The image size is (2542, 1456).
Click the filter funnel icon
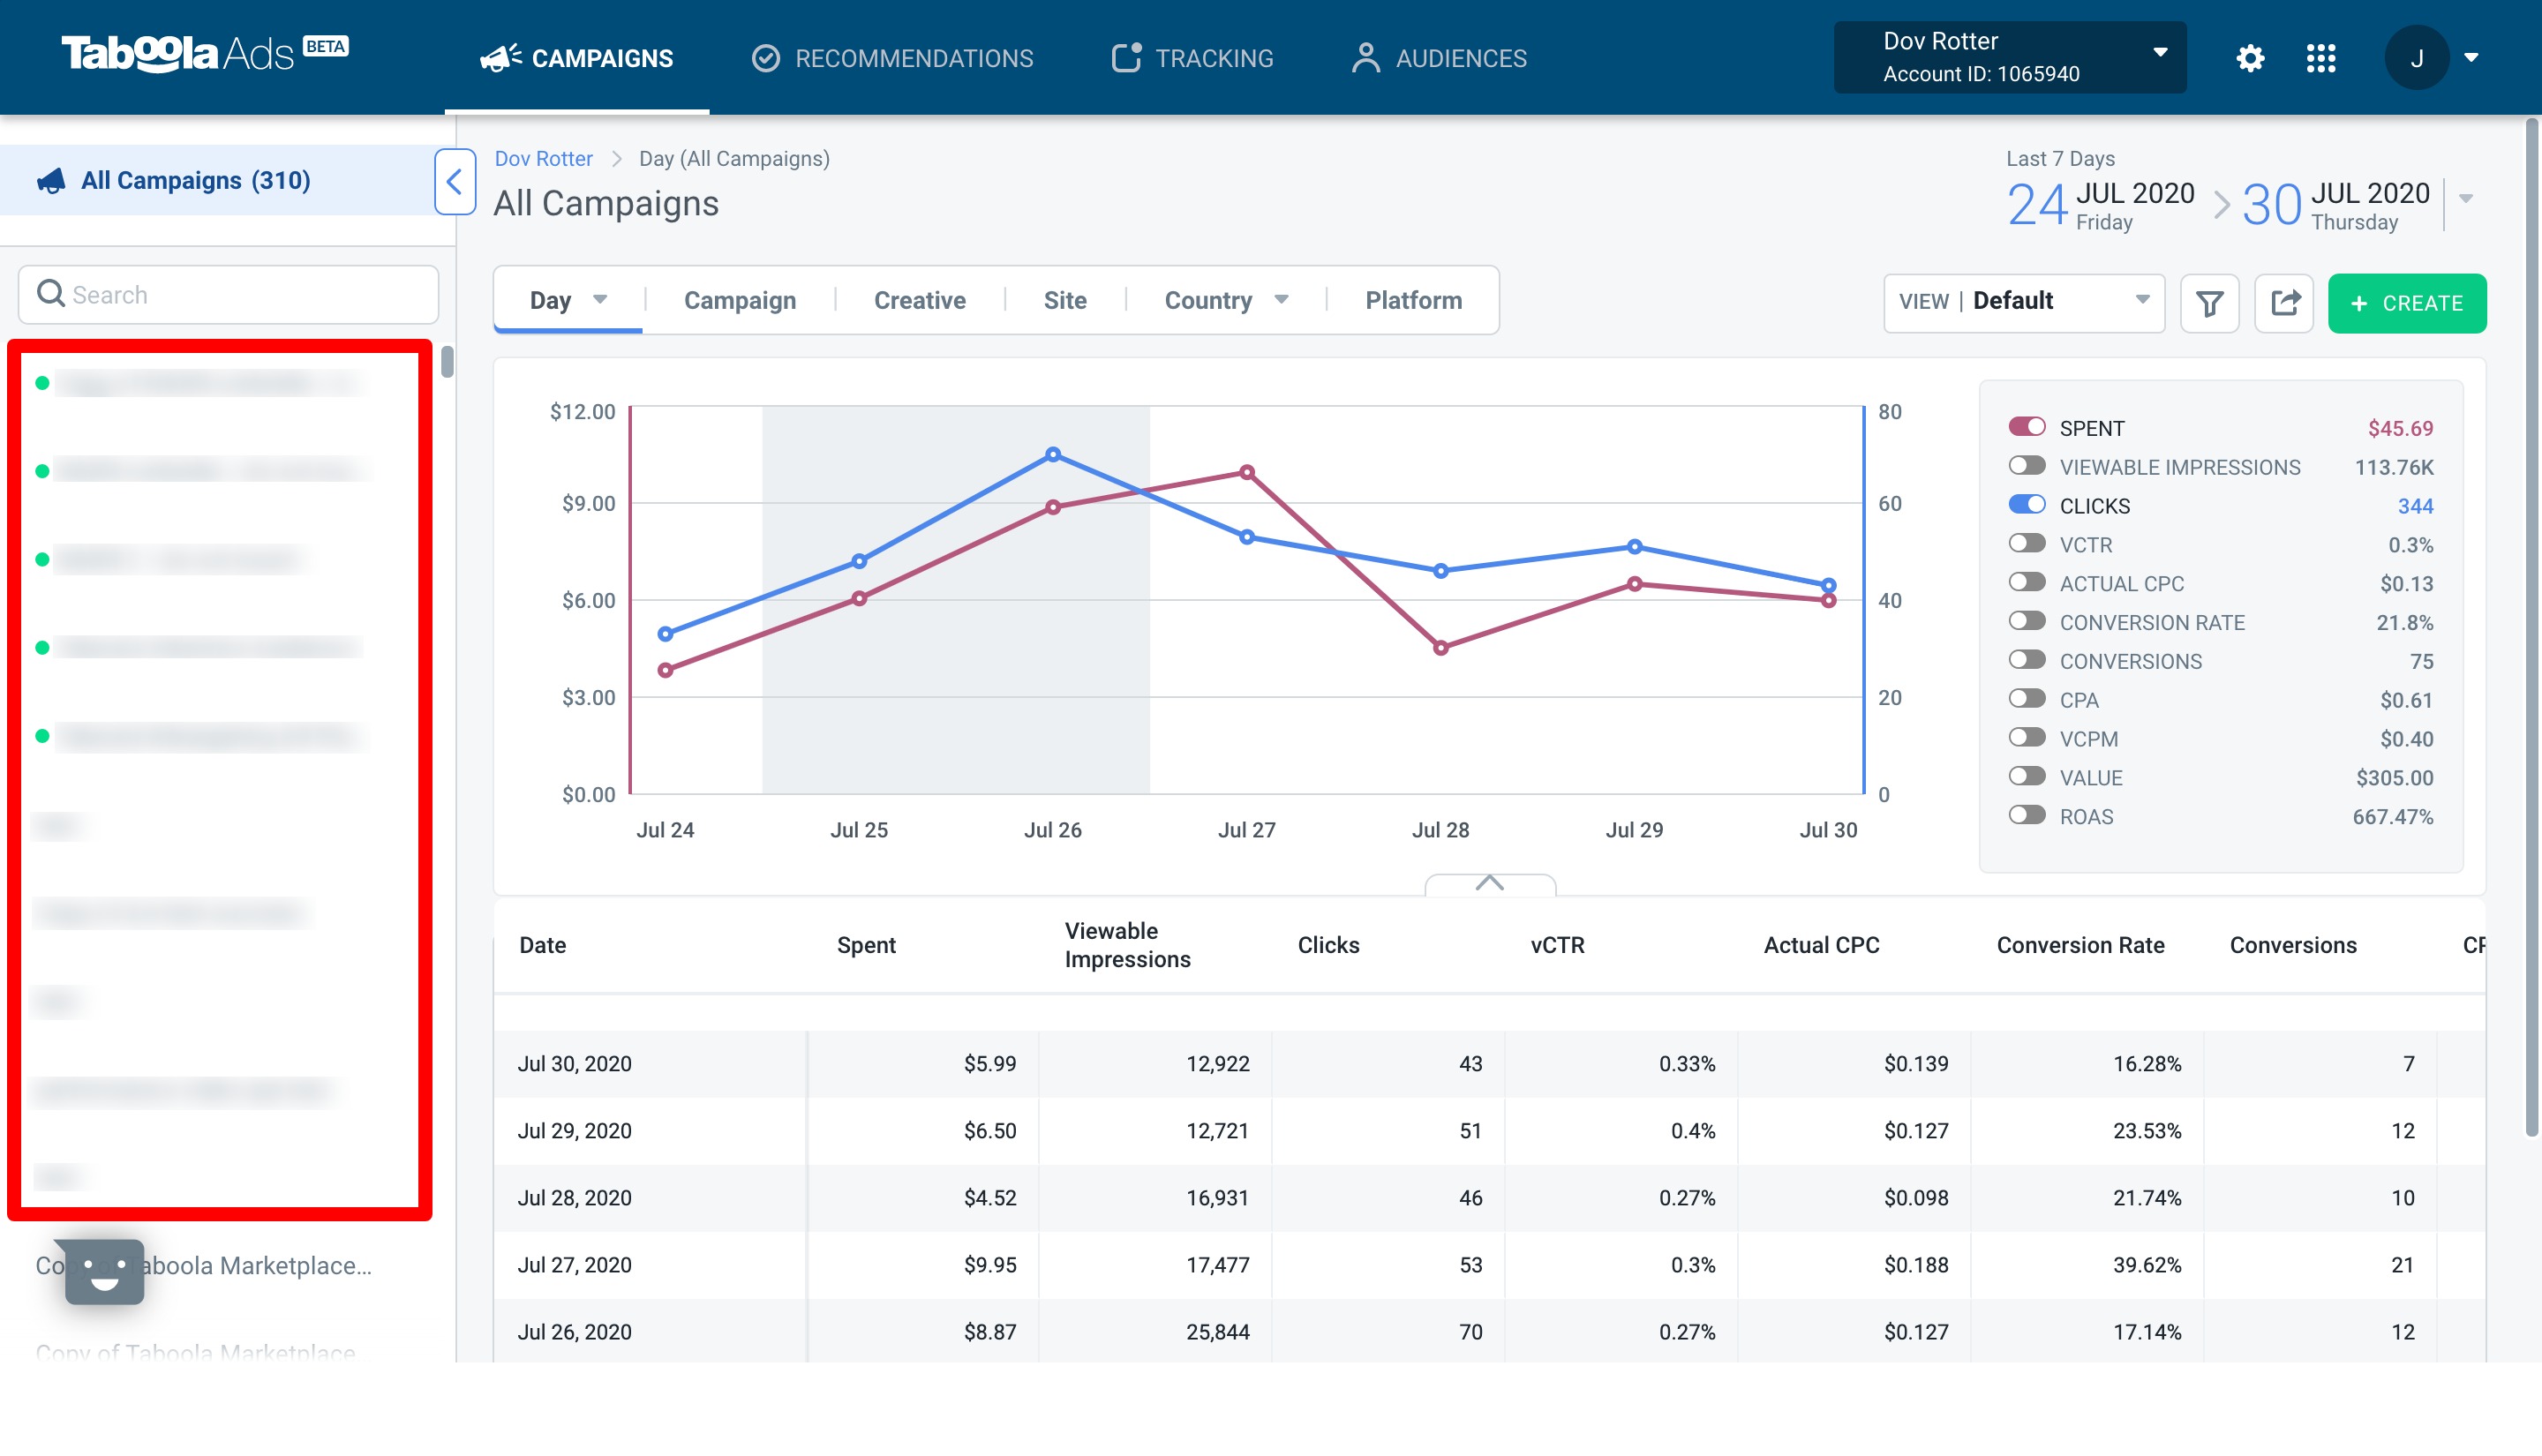point(2209,302)
